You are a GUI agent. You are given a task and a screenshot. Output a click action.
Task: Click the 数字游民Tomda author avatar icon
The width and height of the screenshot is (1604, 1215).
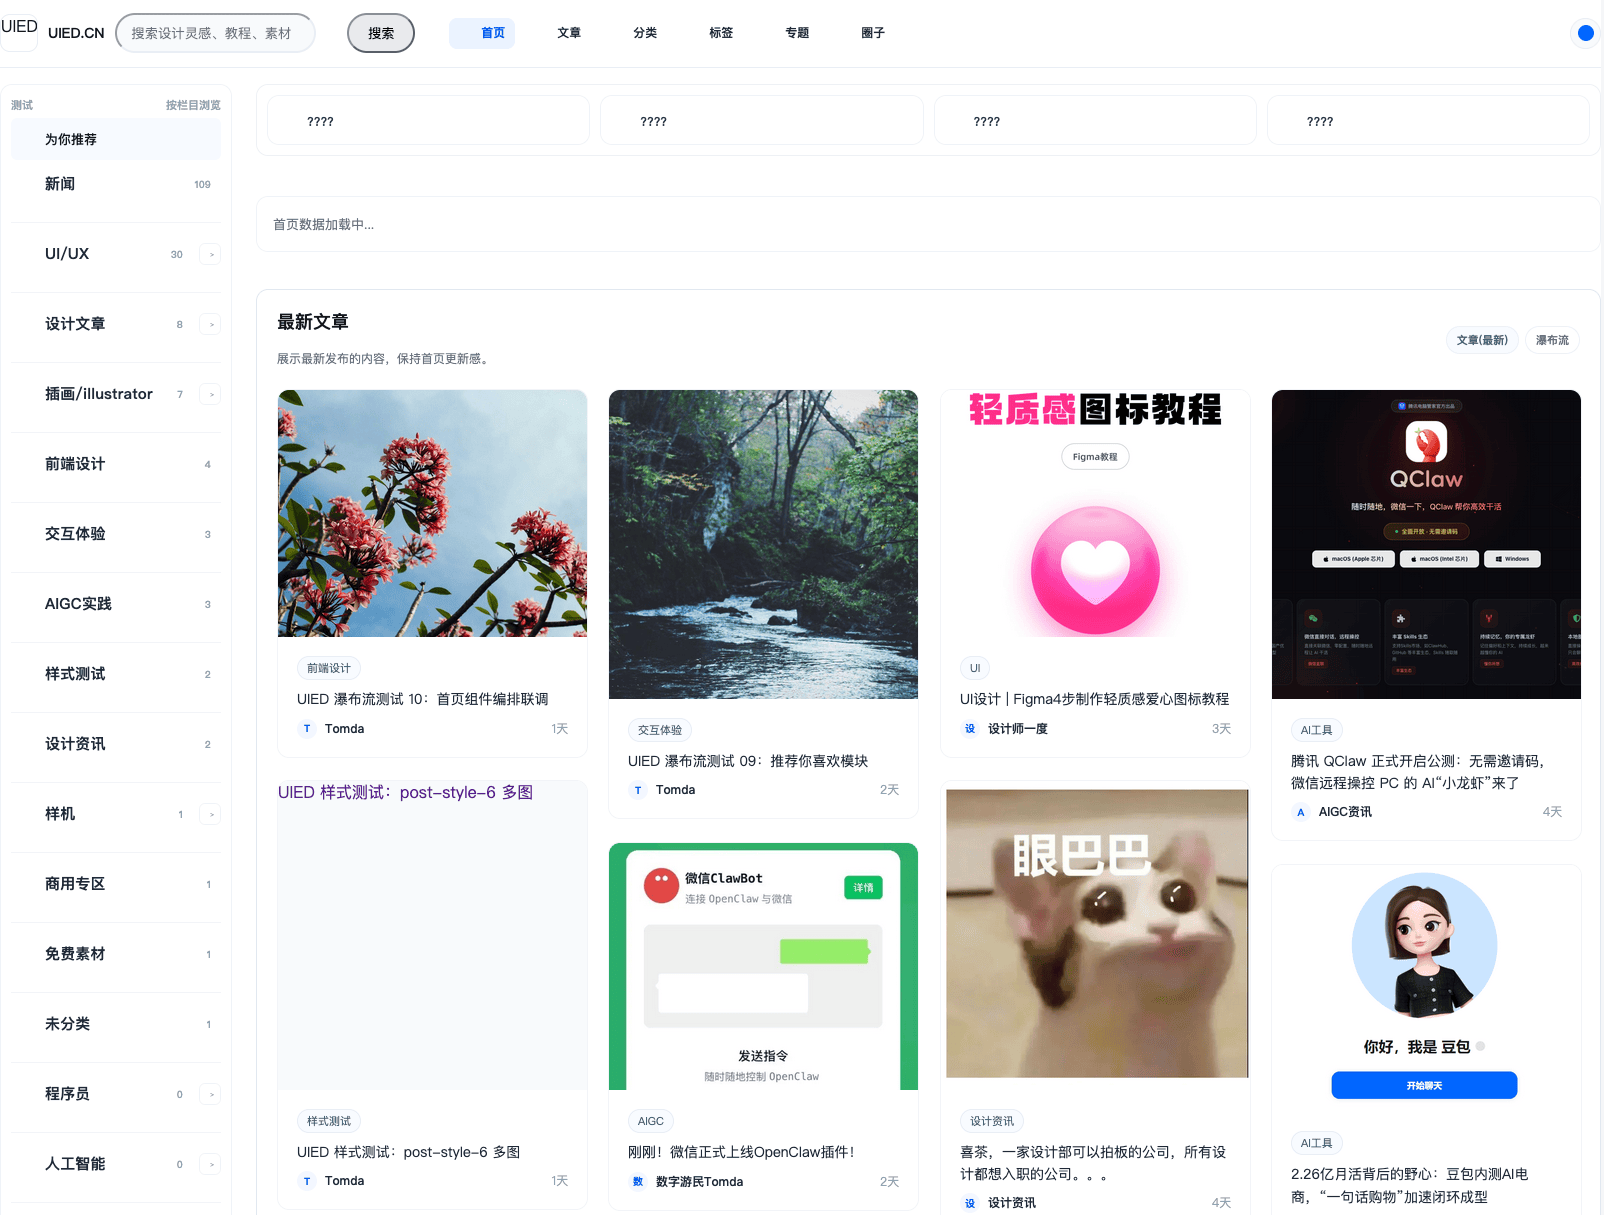coord(638,1182)
